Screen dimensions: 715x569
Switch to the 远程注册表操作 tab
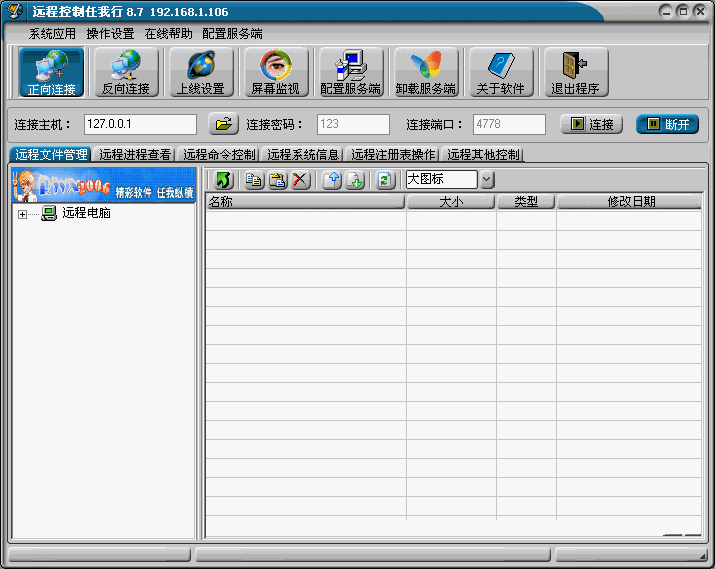[x=393, y=155]
